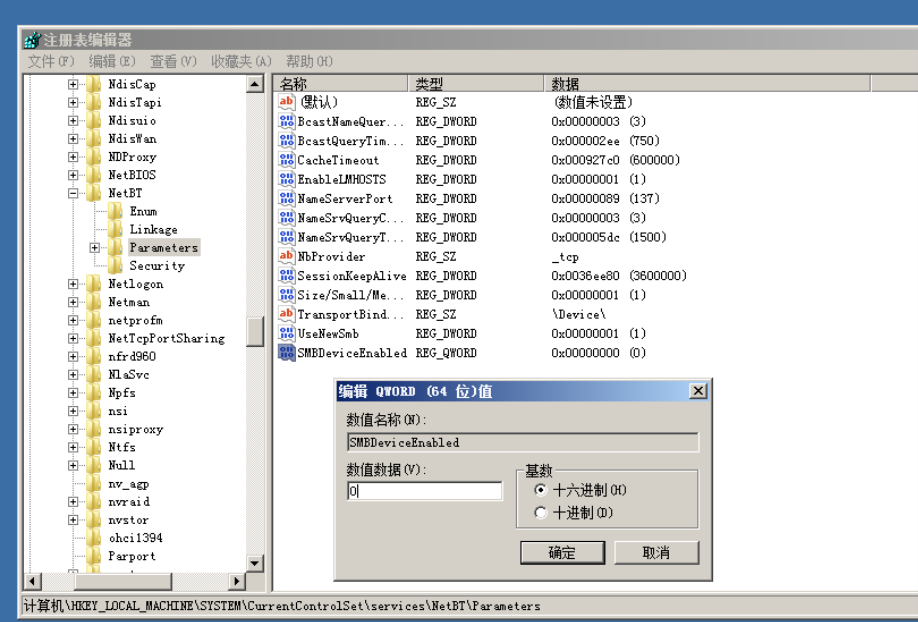Screen dimensions: 918x622
Task: Click the tree scrollbar down arrow
Action: click(255, 563)
